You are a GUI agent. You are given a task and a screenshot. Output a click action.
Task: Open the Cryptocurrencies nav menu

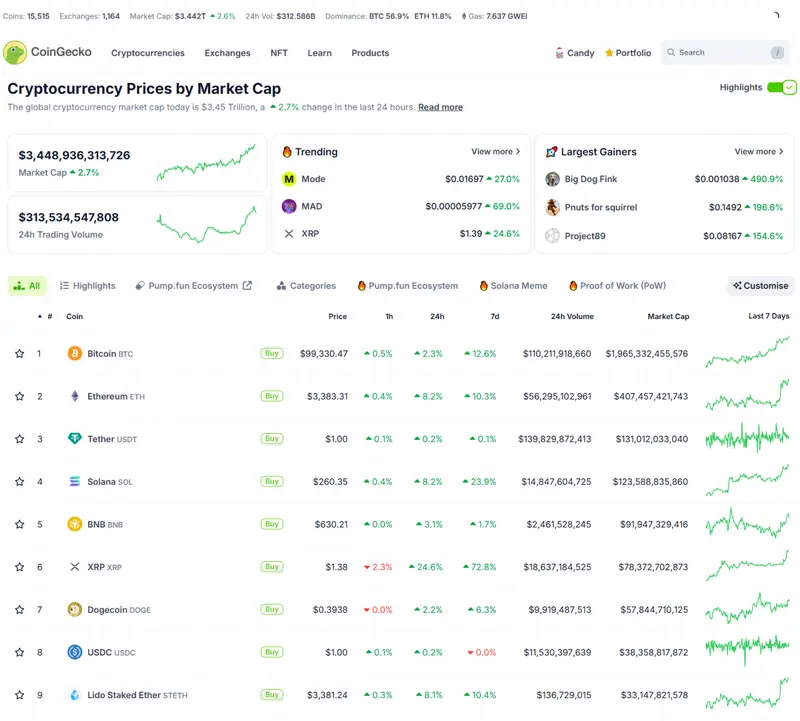point(148,53)
